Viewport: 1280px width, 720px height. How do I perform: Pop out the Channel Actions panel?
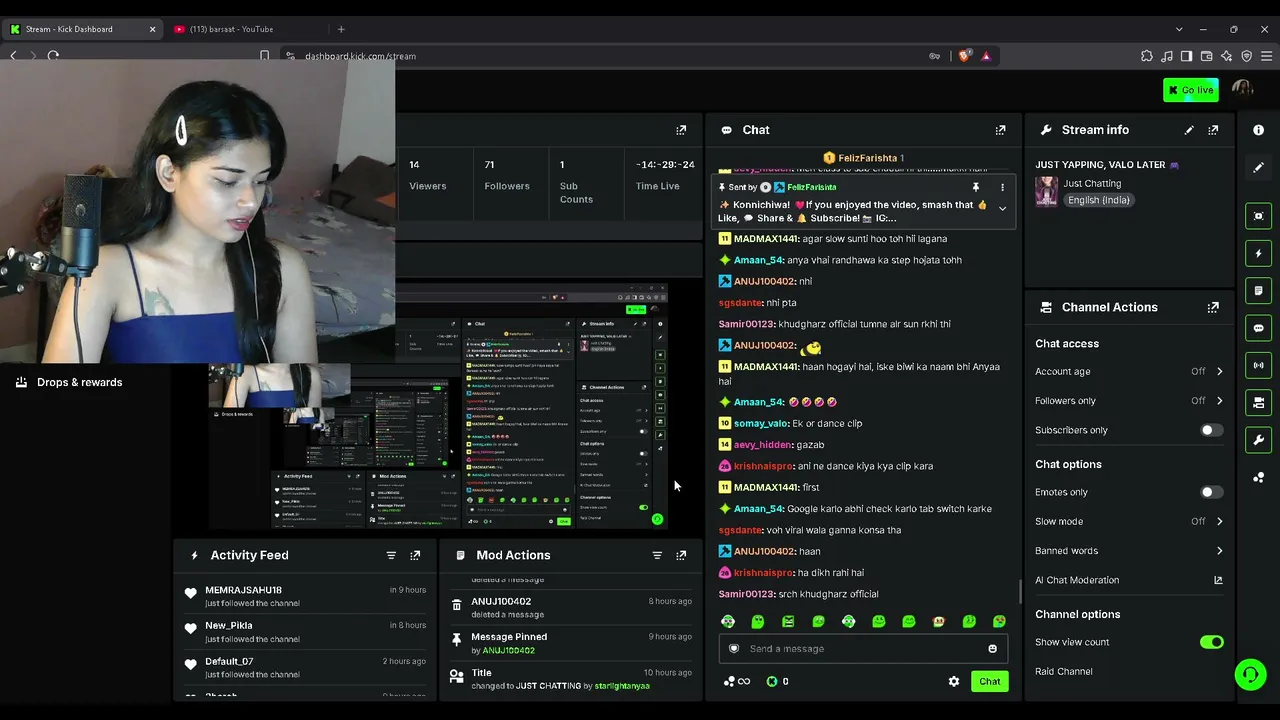pyautogui.click(x=1213, y=307)
